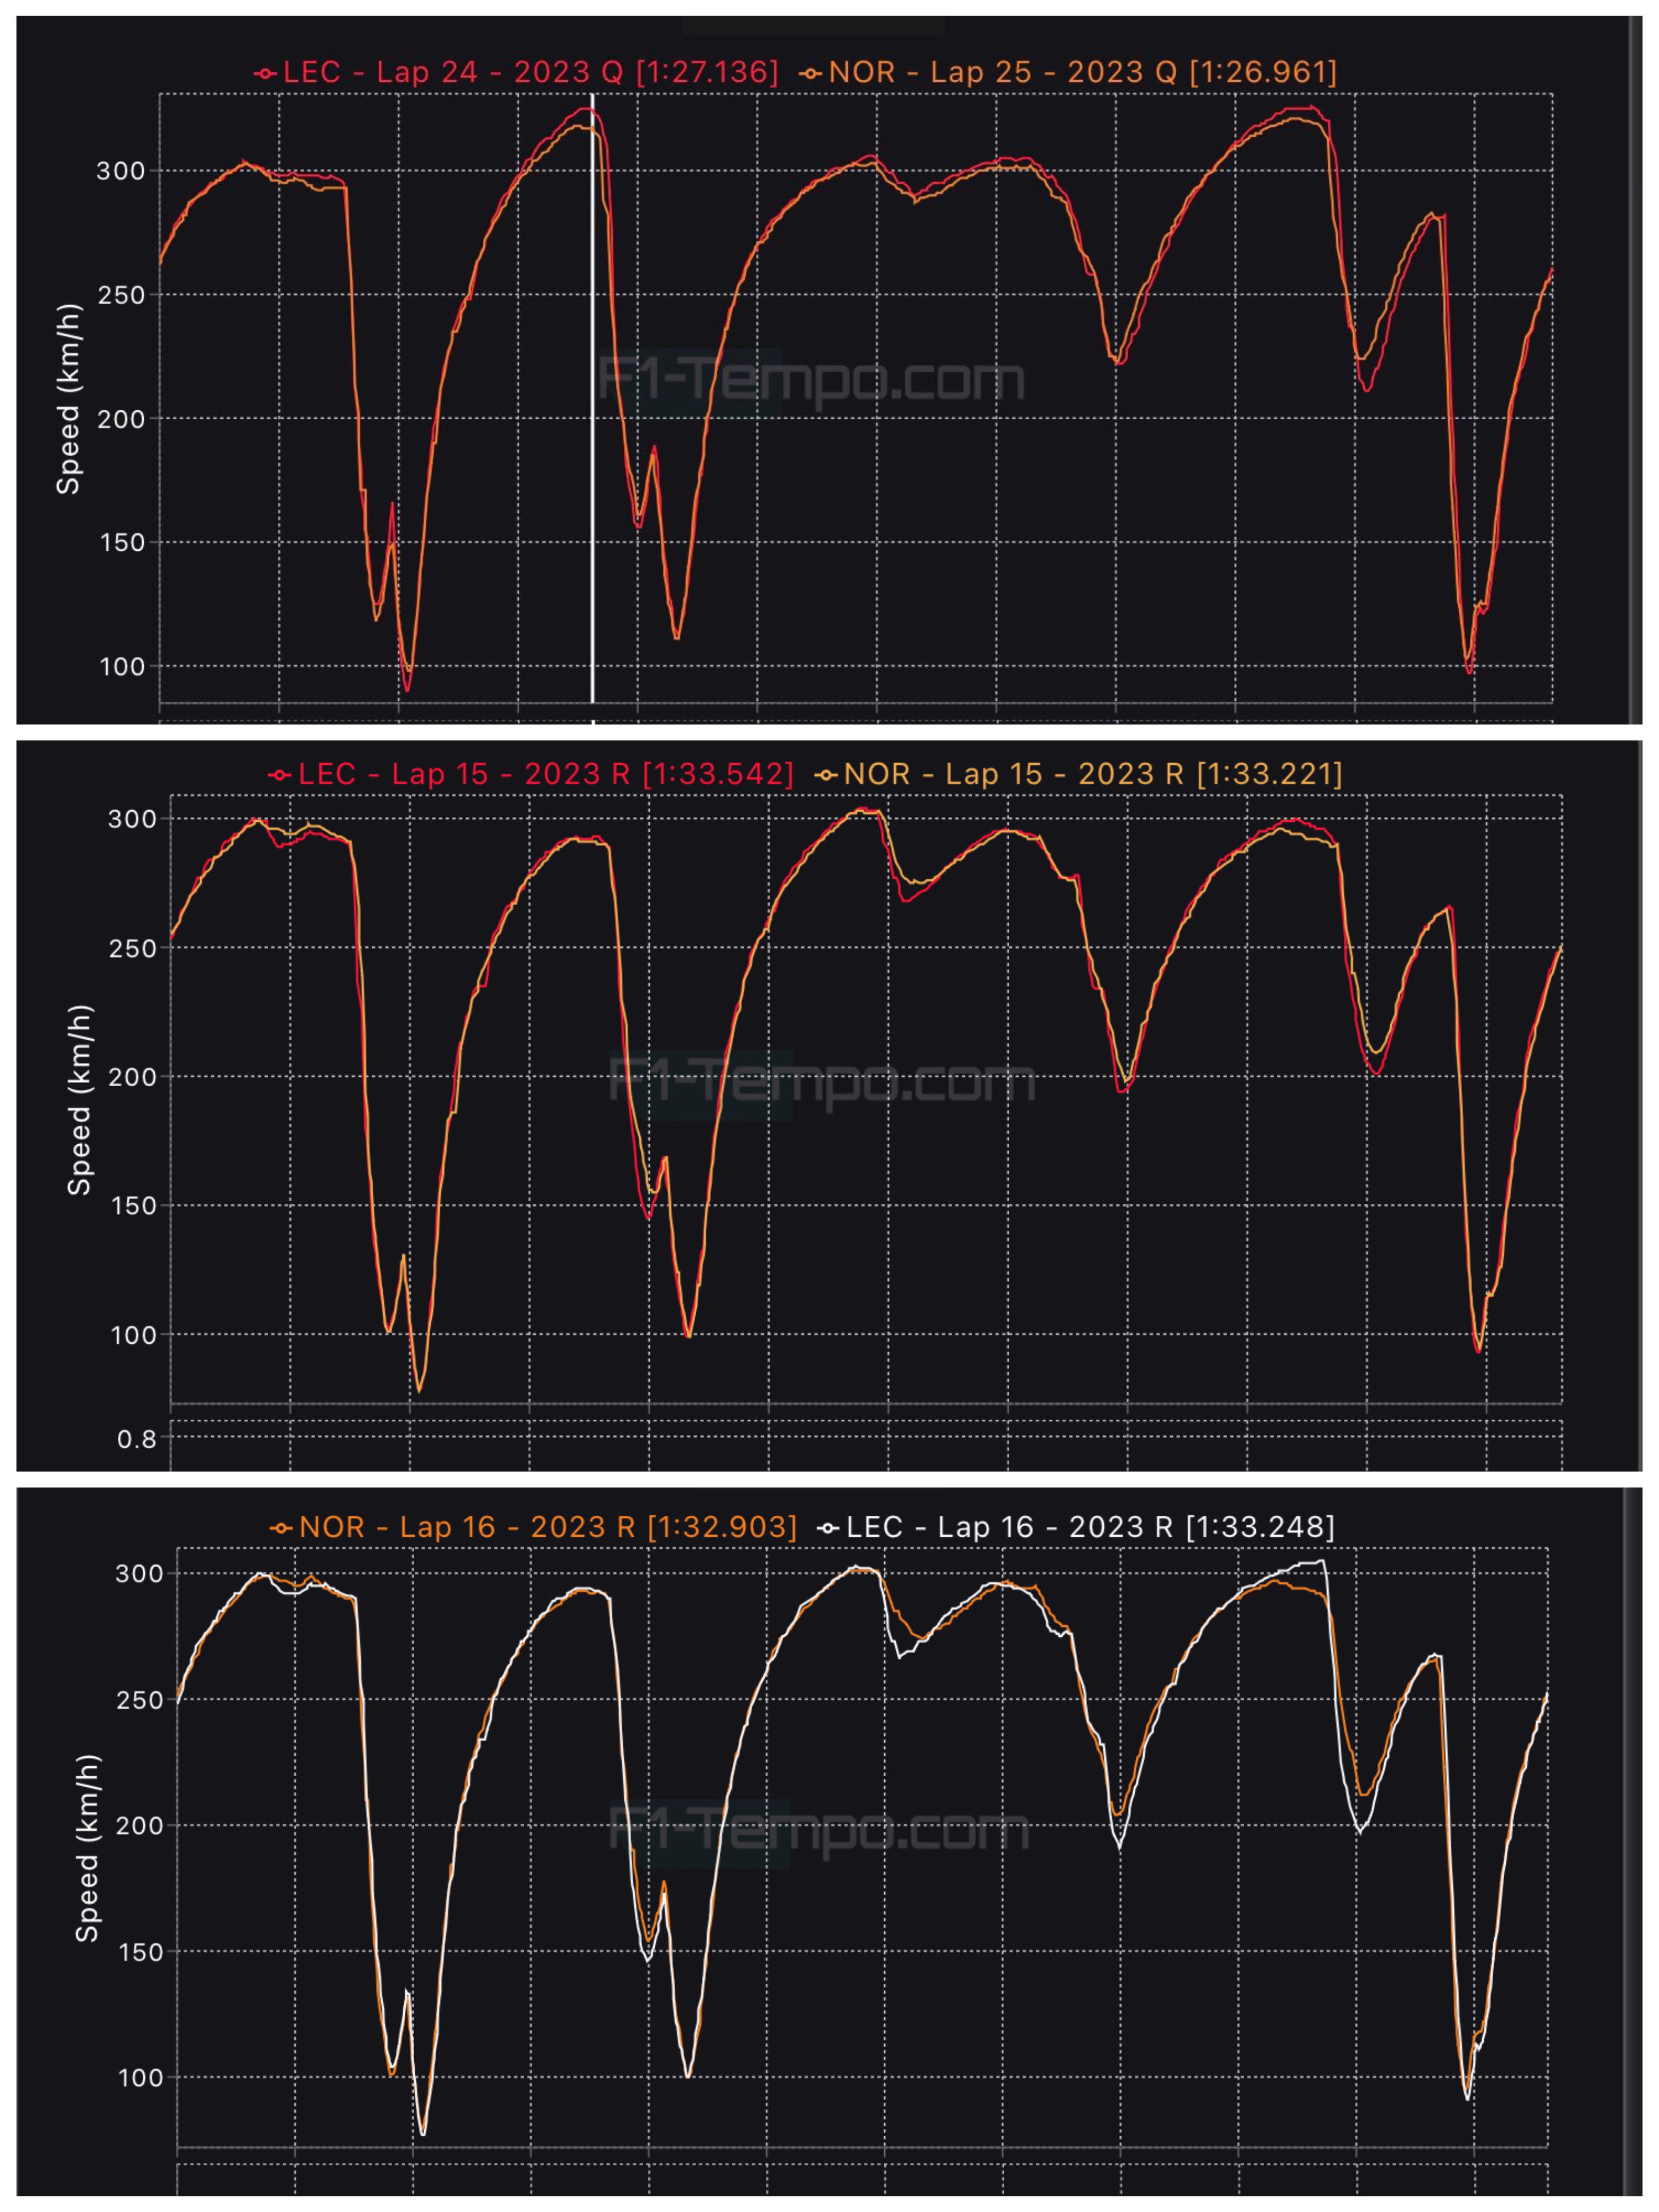Viewport: 1659px width, 2212px height.
Task: Click the orange NOR Lap 25 legend marker
Action: pyautogui.click(x=811, y=73)
